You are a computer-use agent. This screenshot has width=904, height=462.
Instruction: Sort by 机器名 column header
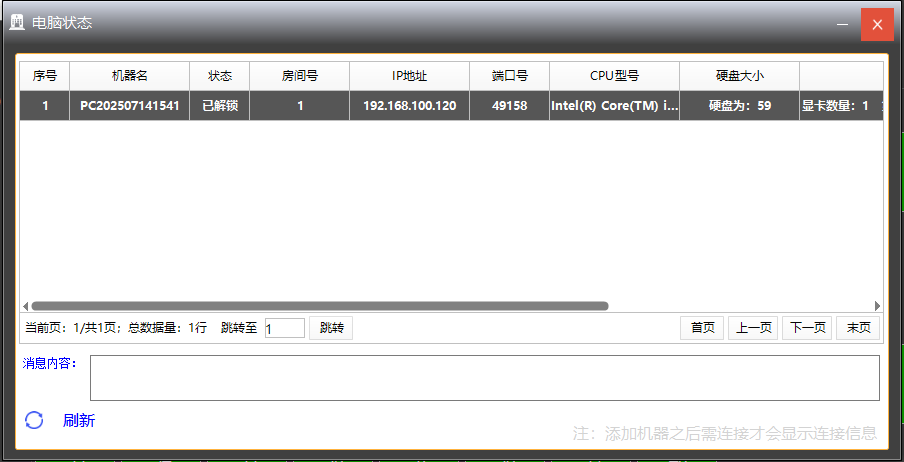[x=129, y=76]
